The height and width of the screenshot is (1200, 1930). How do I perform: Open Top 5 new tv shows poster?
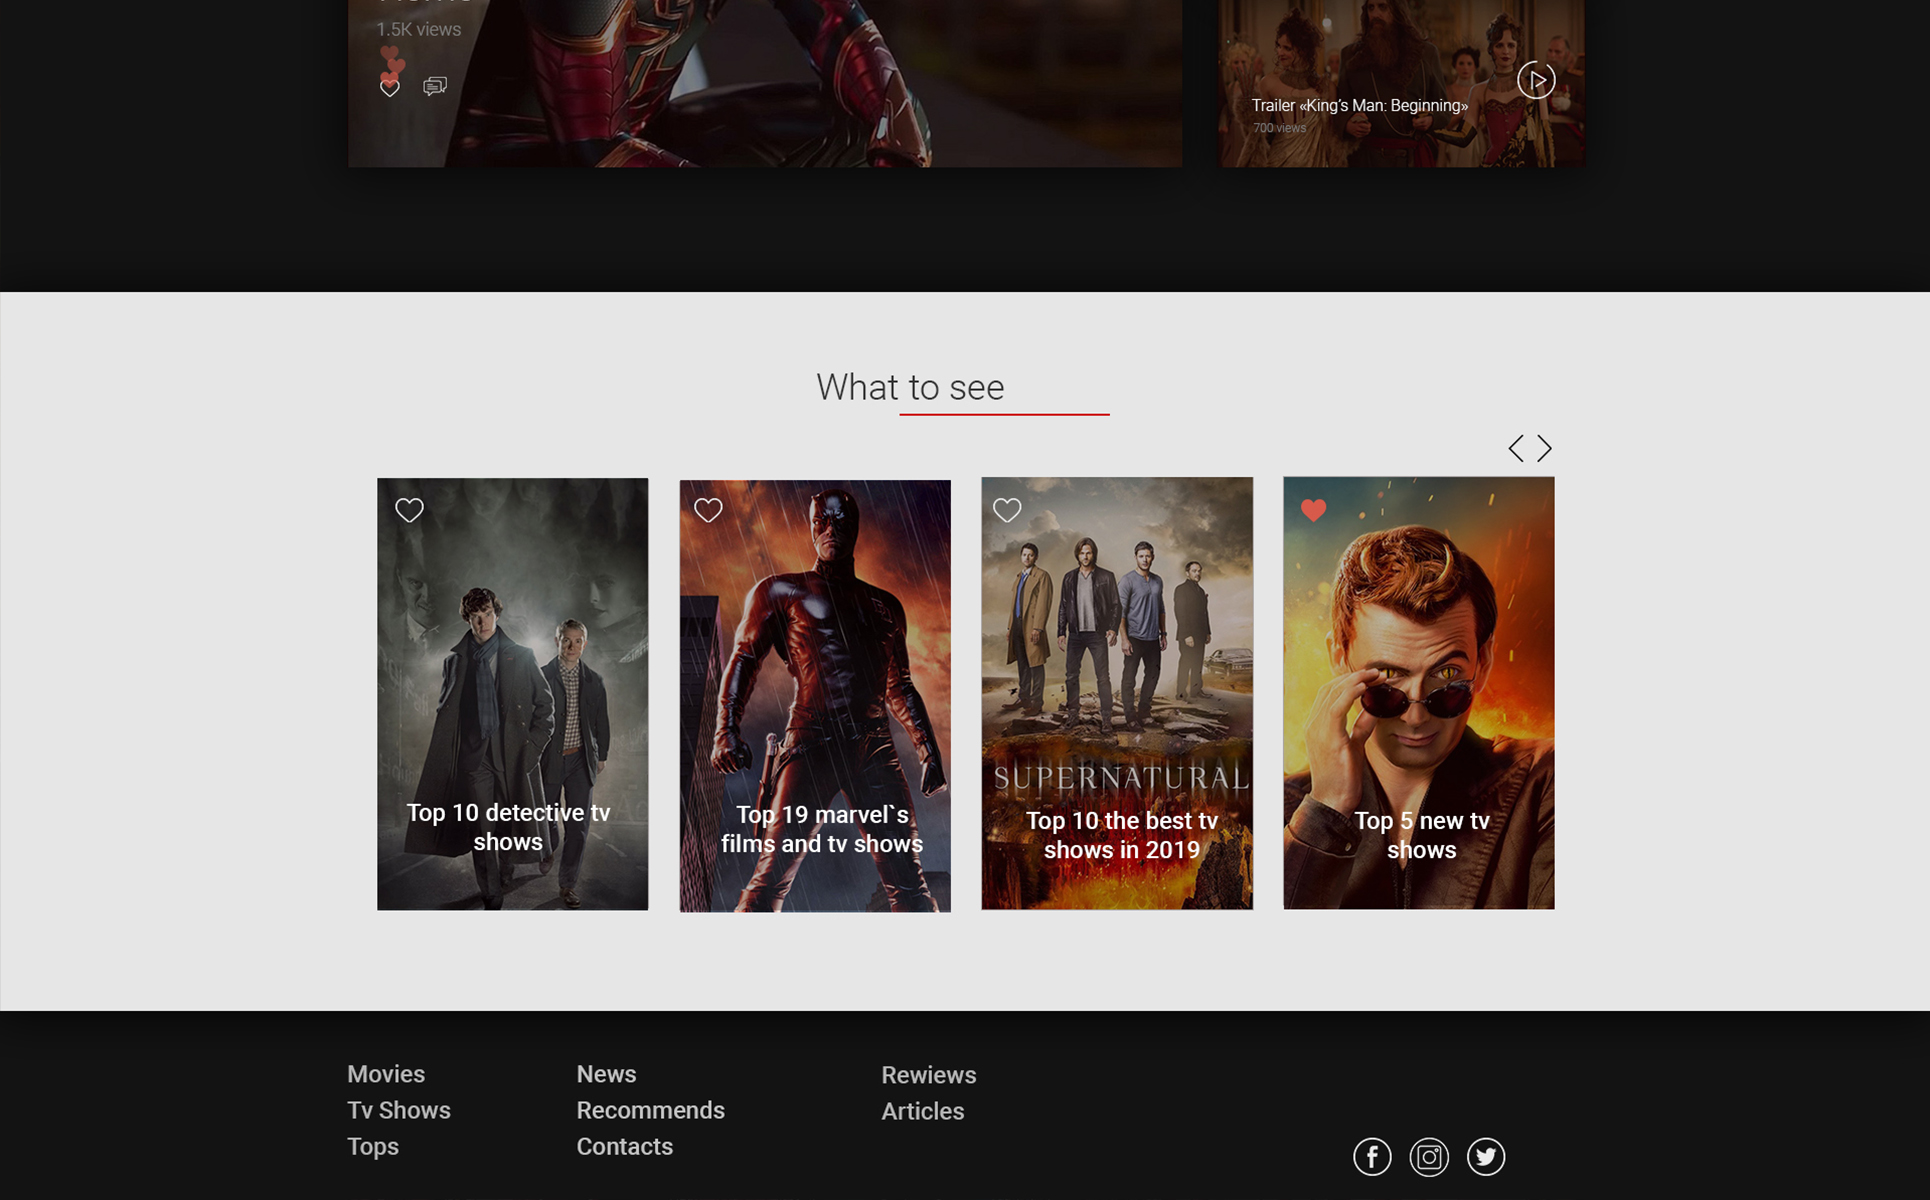(x=1419, y=693)
